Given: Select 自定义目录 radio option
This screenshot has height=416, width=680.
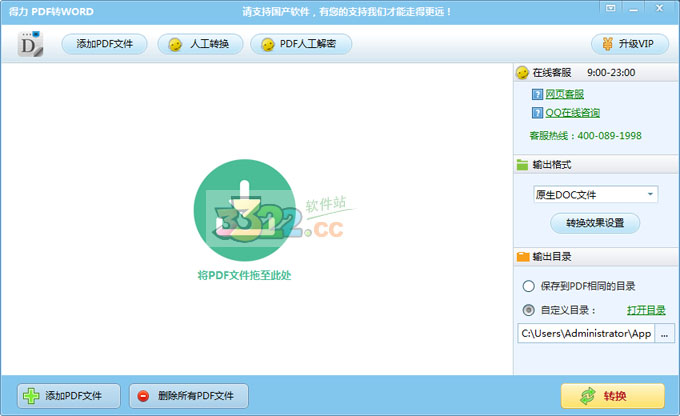Looking at the screenshot, I should click(x=528, y=310).
